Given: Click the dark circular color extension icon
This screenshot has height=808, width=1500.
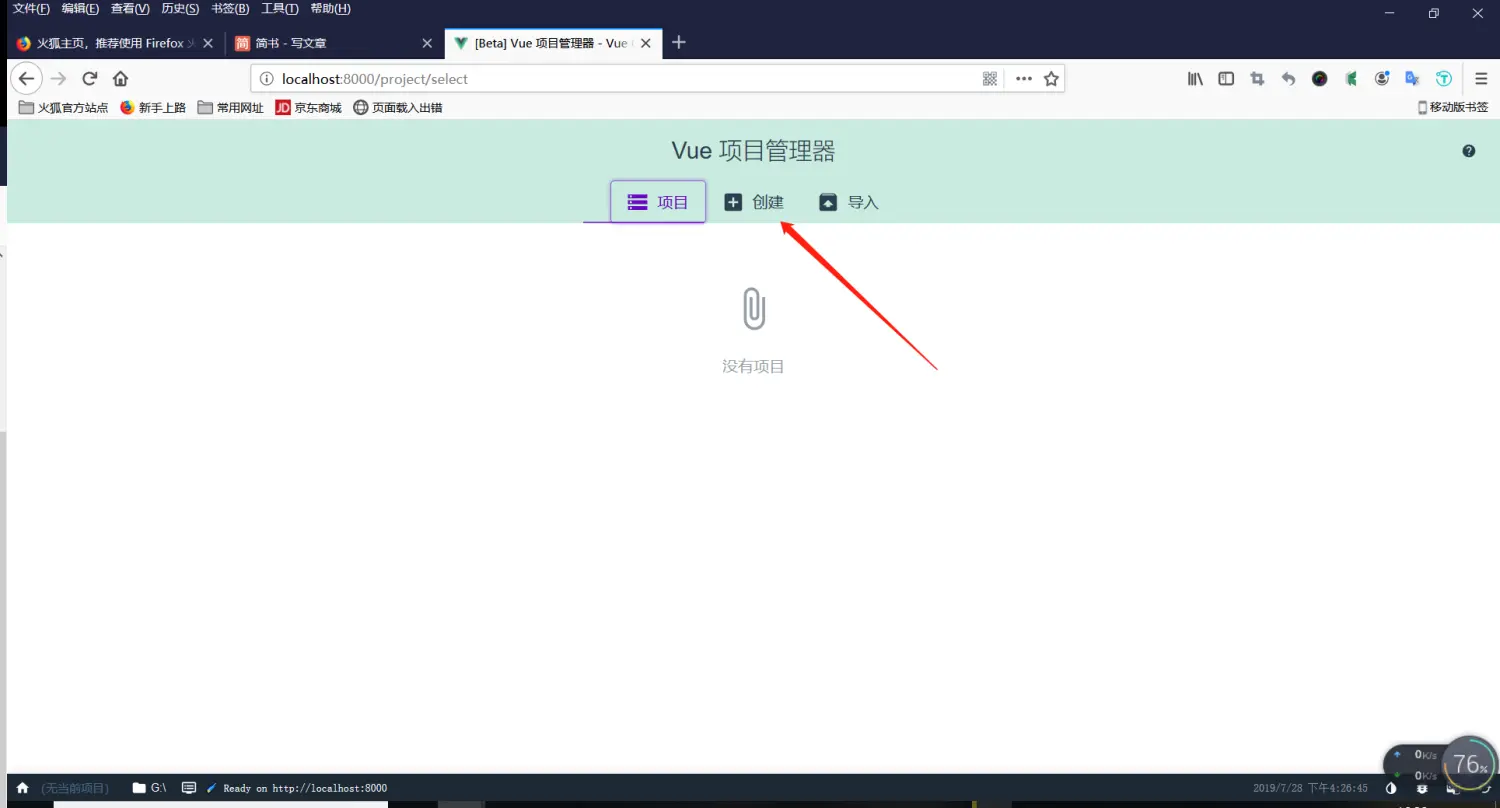Looking at the screenshot, I should point(1320,79).
